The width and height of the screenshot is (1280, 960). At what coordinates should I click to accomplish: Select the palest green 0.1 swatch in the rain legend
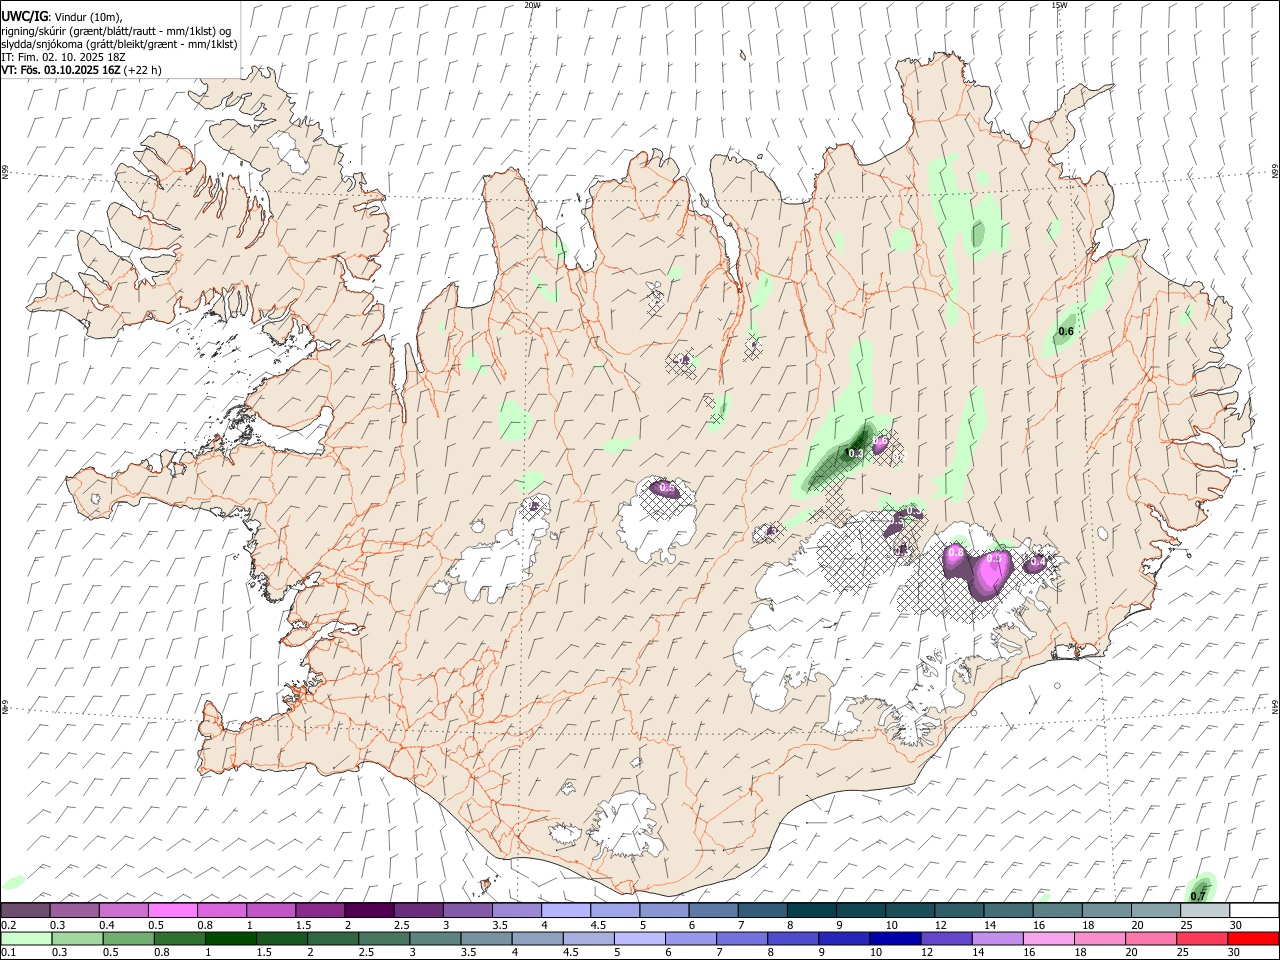point(26,939)
